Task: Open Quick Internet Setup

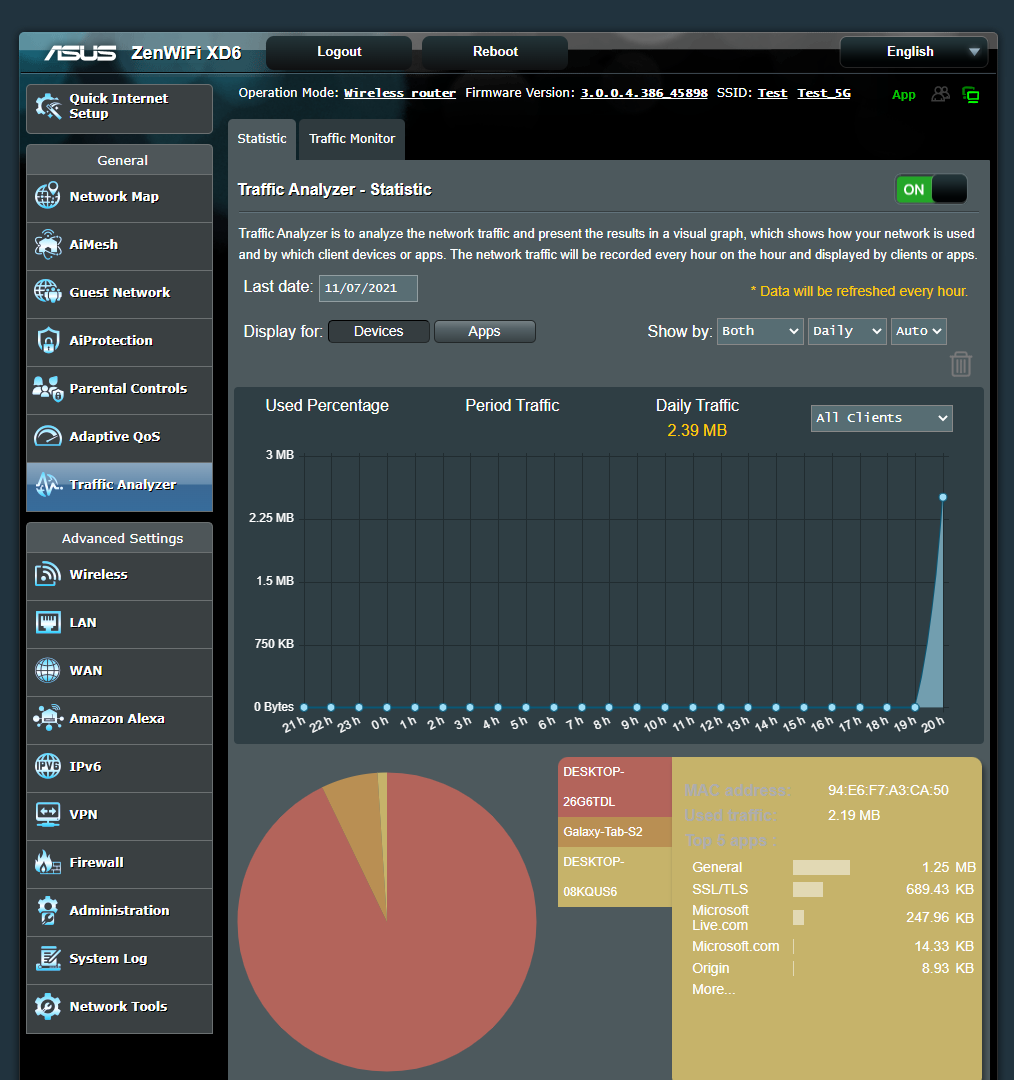Action: pos(119,109)
